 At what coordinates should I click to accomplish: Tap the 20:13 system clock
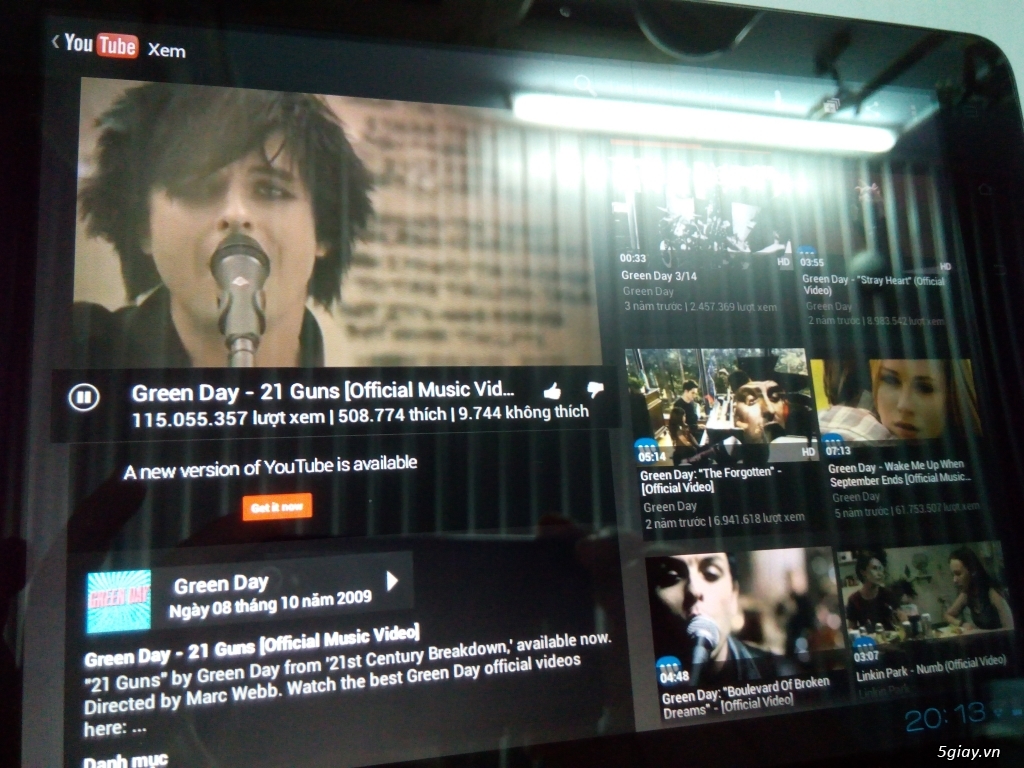click(x=944, y=717)
